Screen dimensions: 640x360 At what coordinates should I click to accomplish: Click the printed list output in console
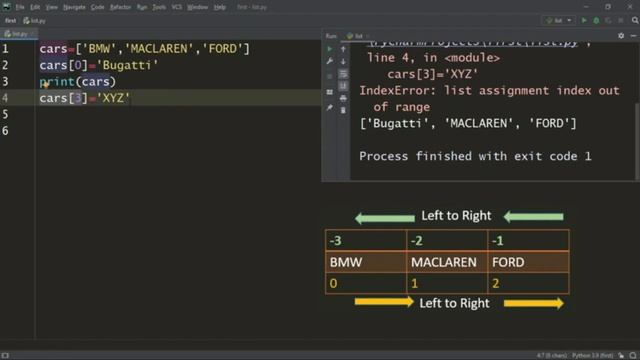(468, 123)
